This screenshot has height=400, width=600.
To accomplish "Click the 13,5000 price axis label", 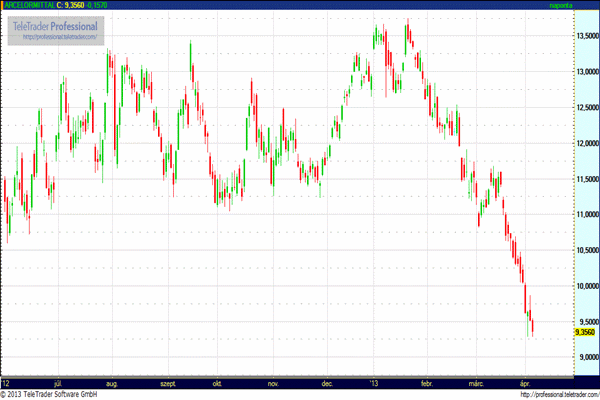I will point(588,35).
